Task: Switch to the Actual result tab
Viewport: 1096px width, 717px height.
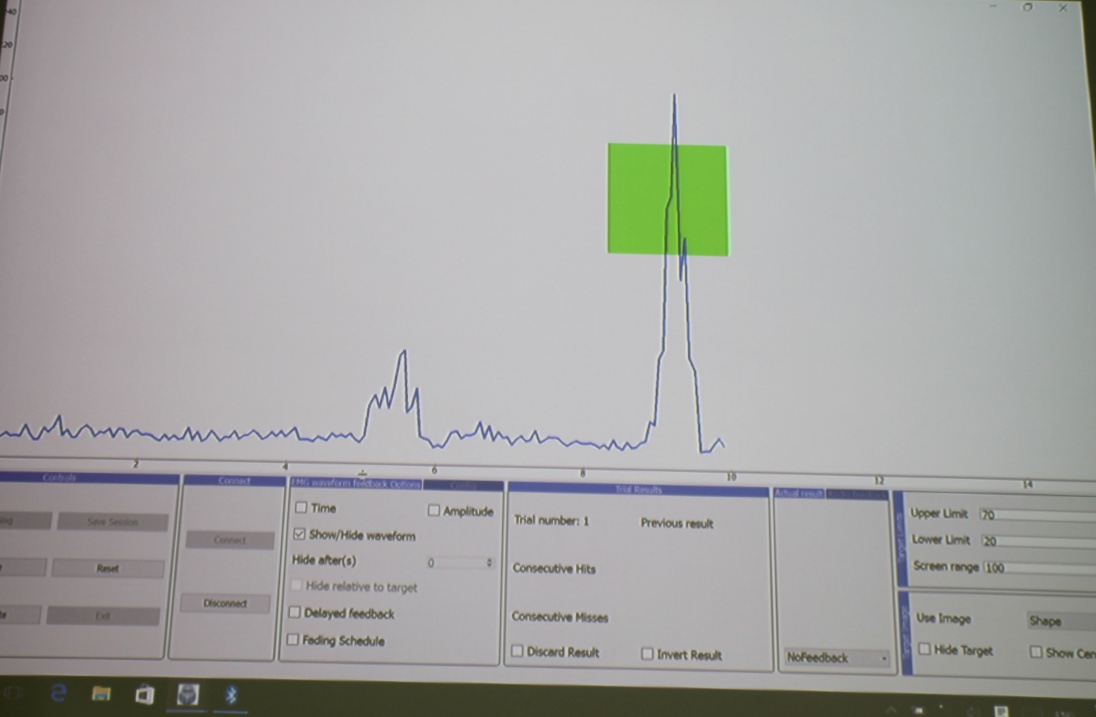Action: 798,494
